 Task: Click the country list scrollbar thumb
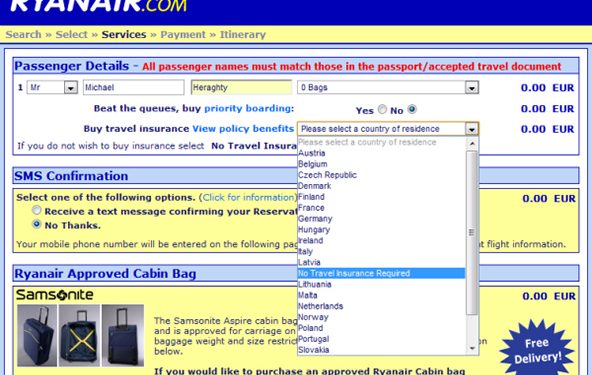click(x=472, y=232)
